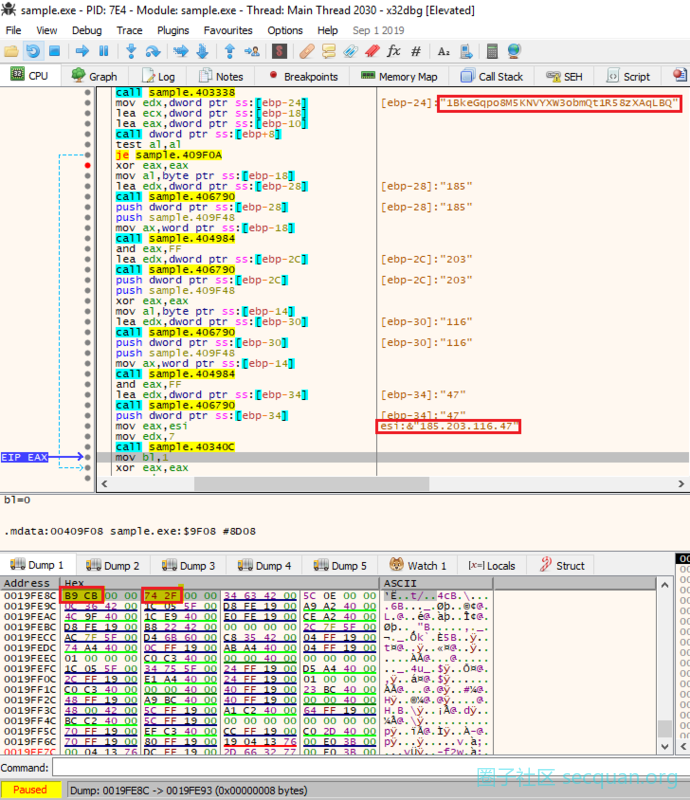Toggle the red breakpoint at xor eax,eax
Screen dimensions: 690x800
coord(88,165)
